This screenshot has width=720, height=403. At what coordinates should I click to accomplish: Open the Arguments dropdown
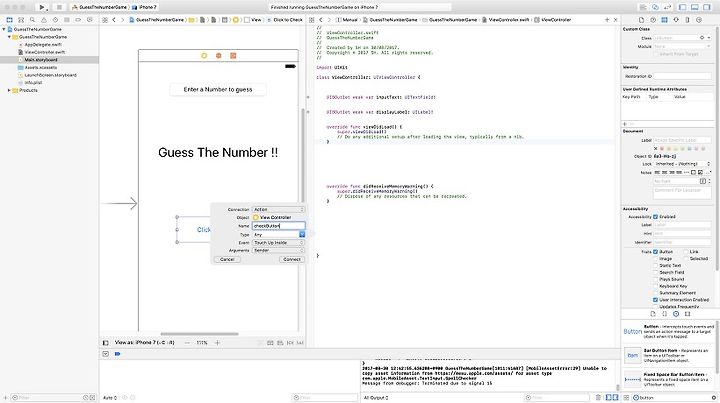[x=278, y=250]
